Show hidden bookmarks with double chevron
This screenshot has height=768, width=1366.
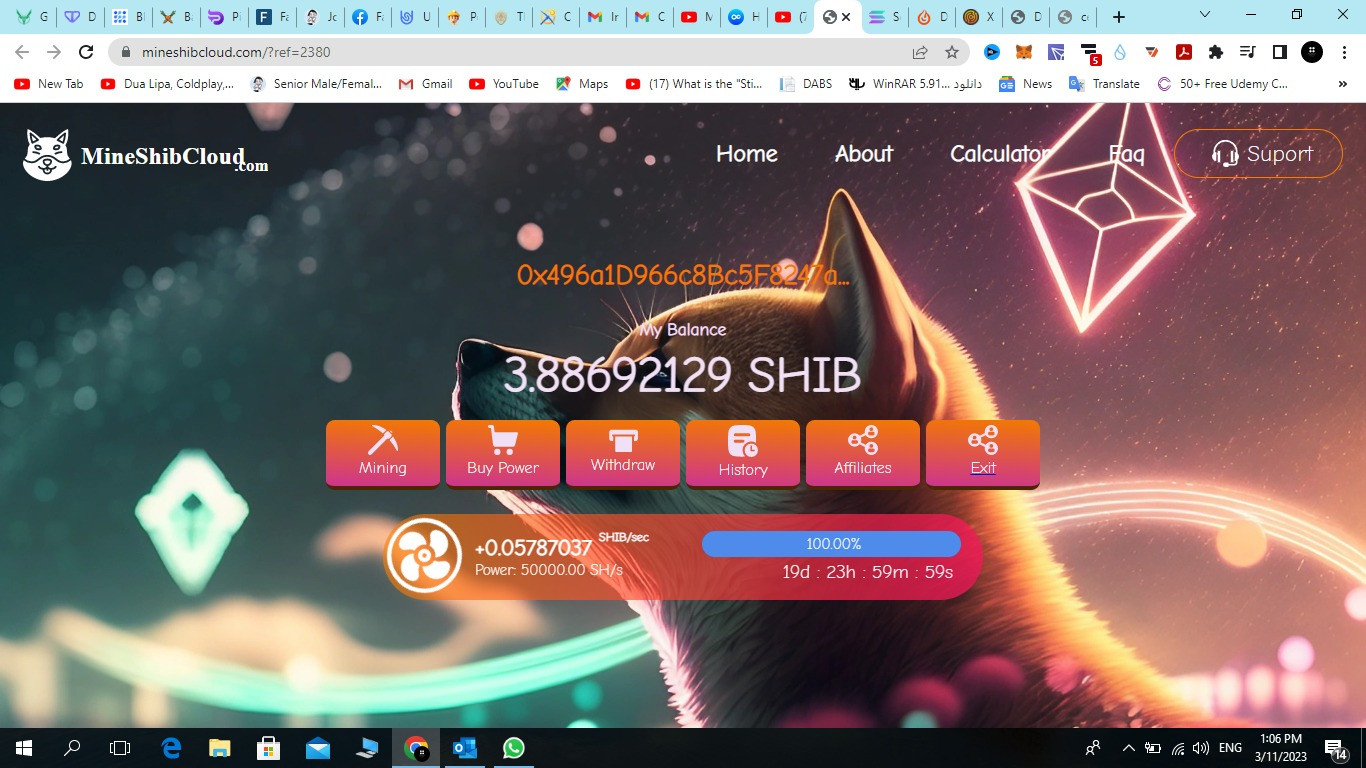pyautogui.click(x=1342, y=84)
